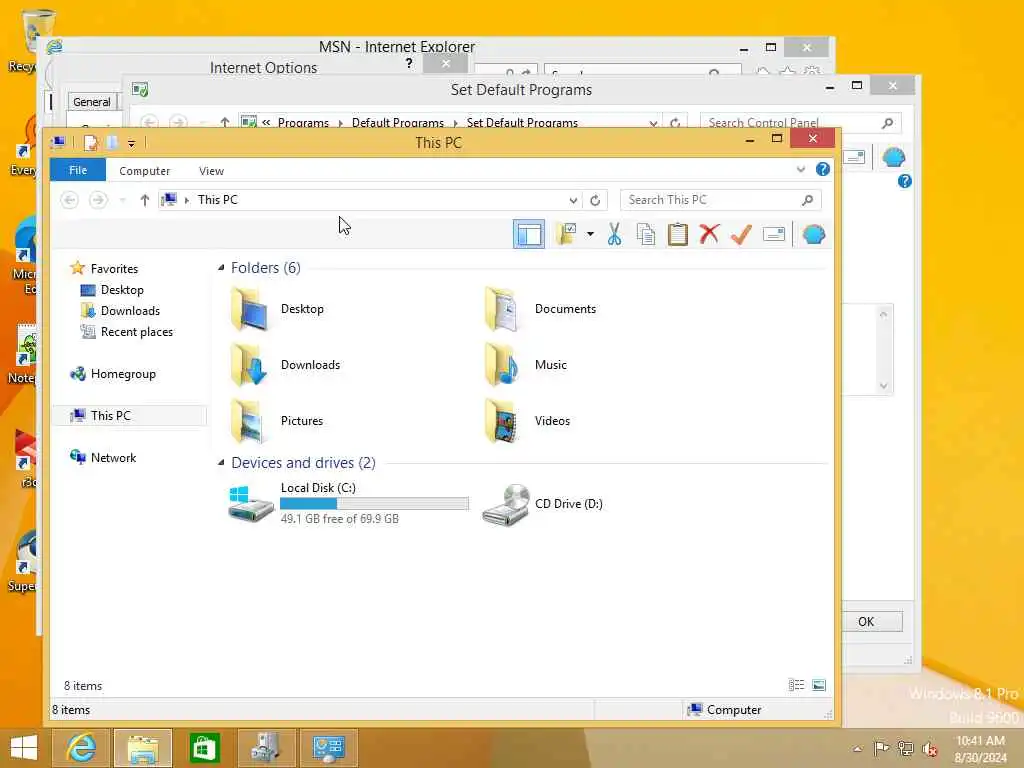Open the Customize Quick Access Toolbar dropdown
Image resolution: width=1024 pixels, height=768 pixels.
pos(131,143)
